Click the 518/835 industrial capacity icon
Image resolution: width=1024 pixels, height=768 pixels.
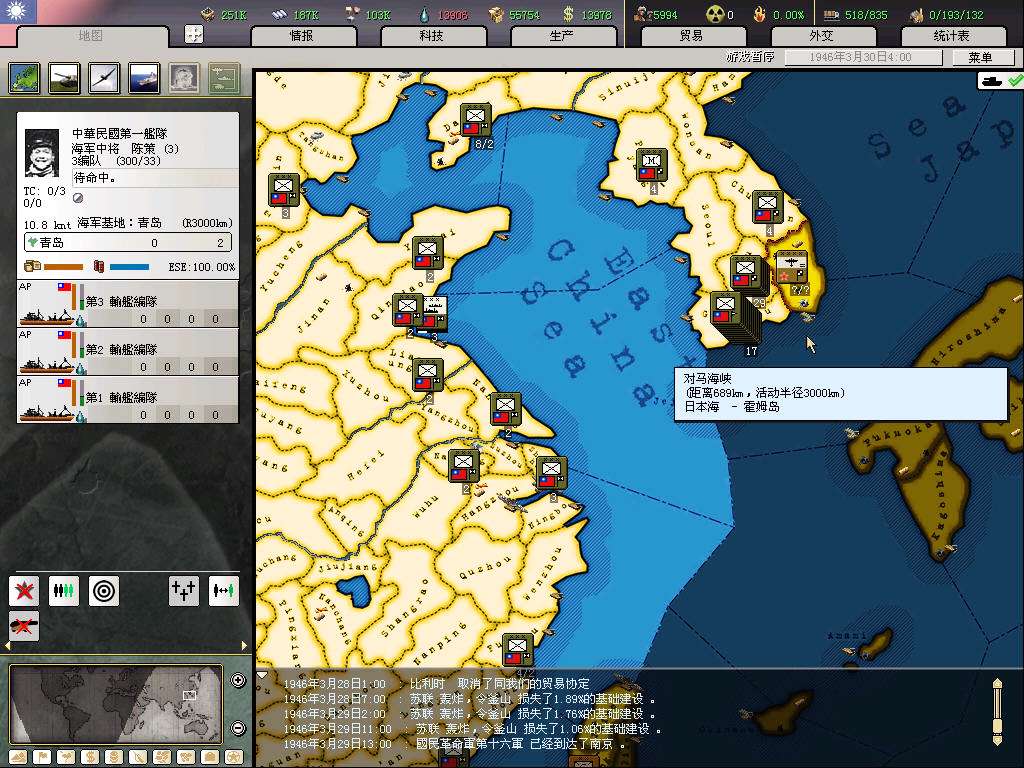[831, 14]
